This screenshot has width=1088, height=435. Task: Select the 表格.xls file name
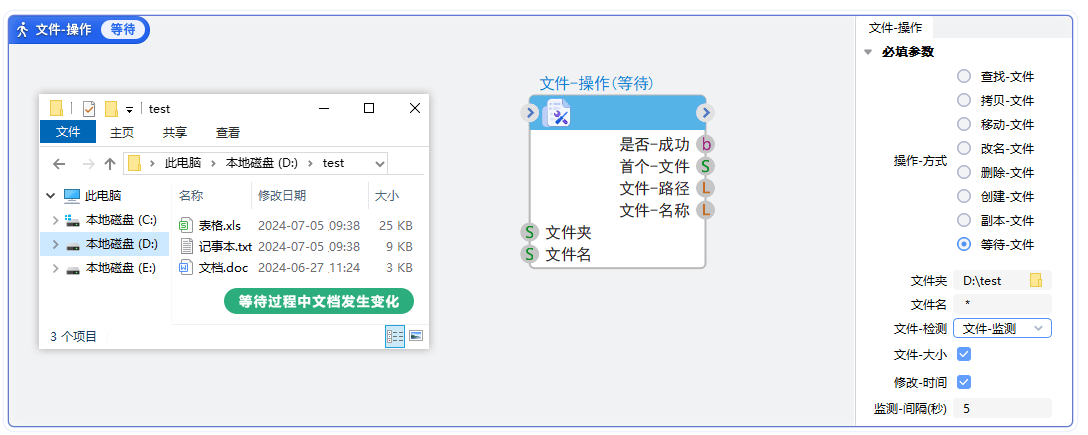[219, 225]
